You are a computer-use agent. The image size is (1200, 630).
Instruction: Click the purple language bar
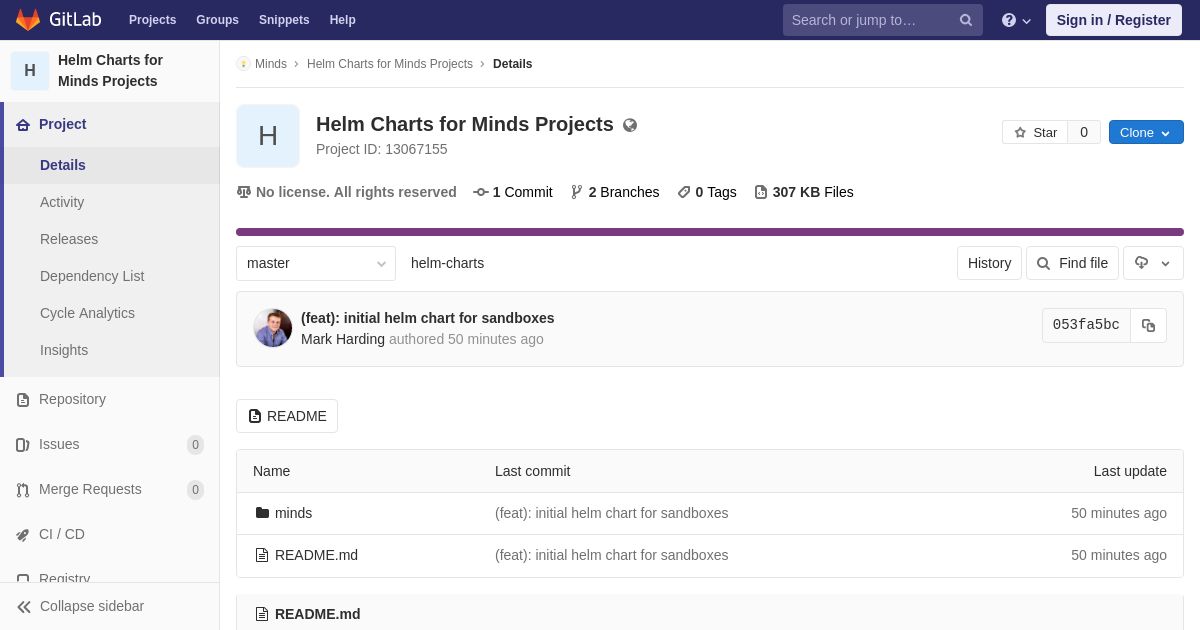(710, 232)
